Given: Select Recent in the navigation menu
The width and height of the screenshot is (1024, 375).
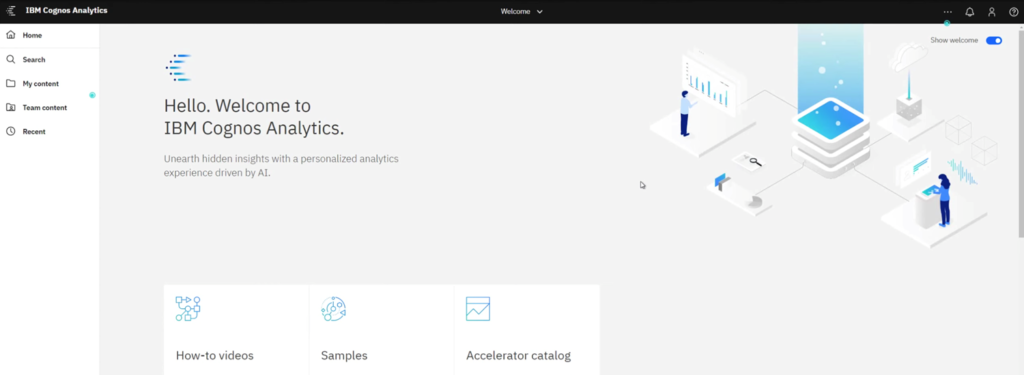Looking at the screenshot, I should (50, 131).
